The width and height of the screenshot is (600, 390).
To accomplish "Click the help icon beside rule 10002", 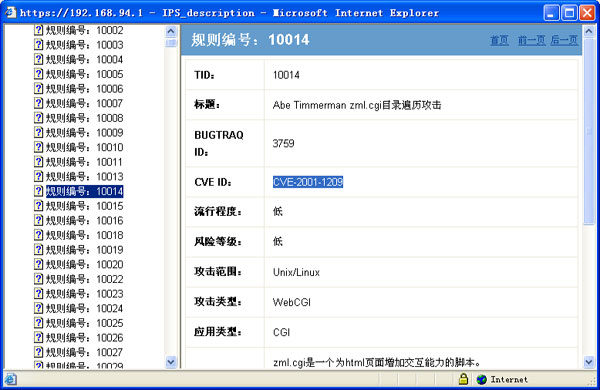I will click(x=38, y=30).
